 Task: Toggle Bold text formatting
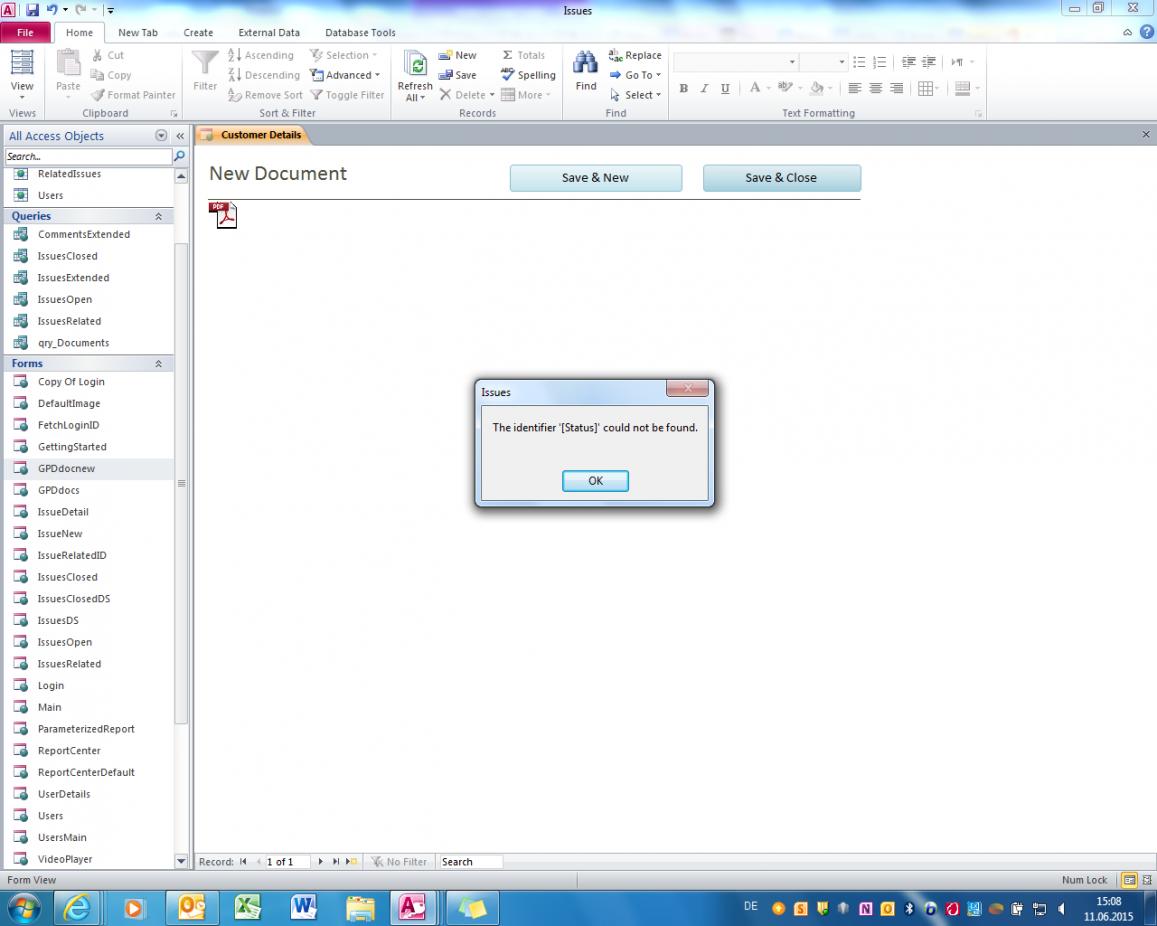pyautogui.click(x=684, y=89)
